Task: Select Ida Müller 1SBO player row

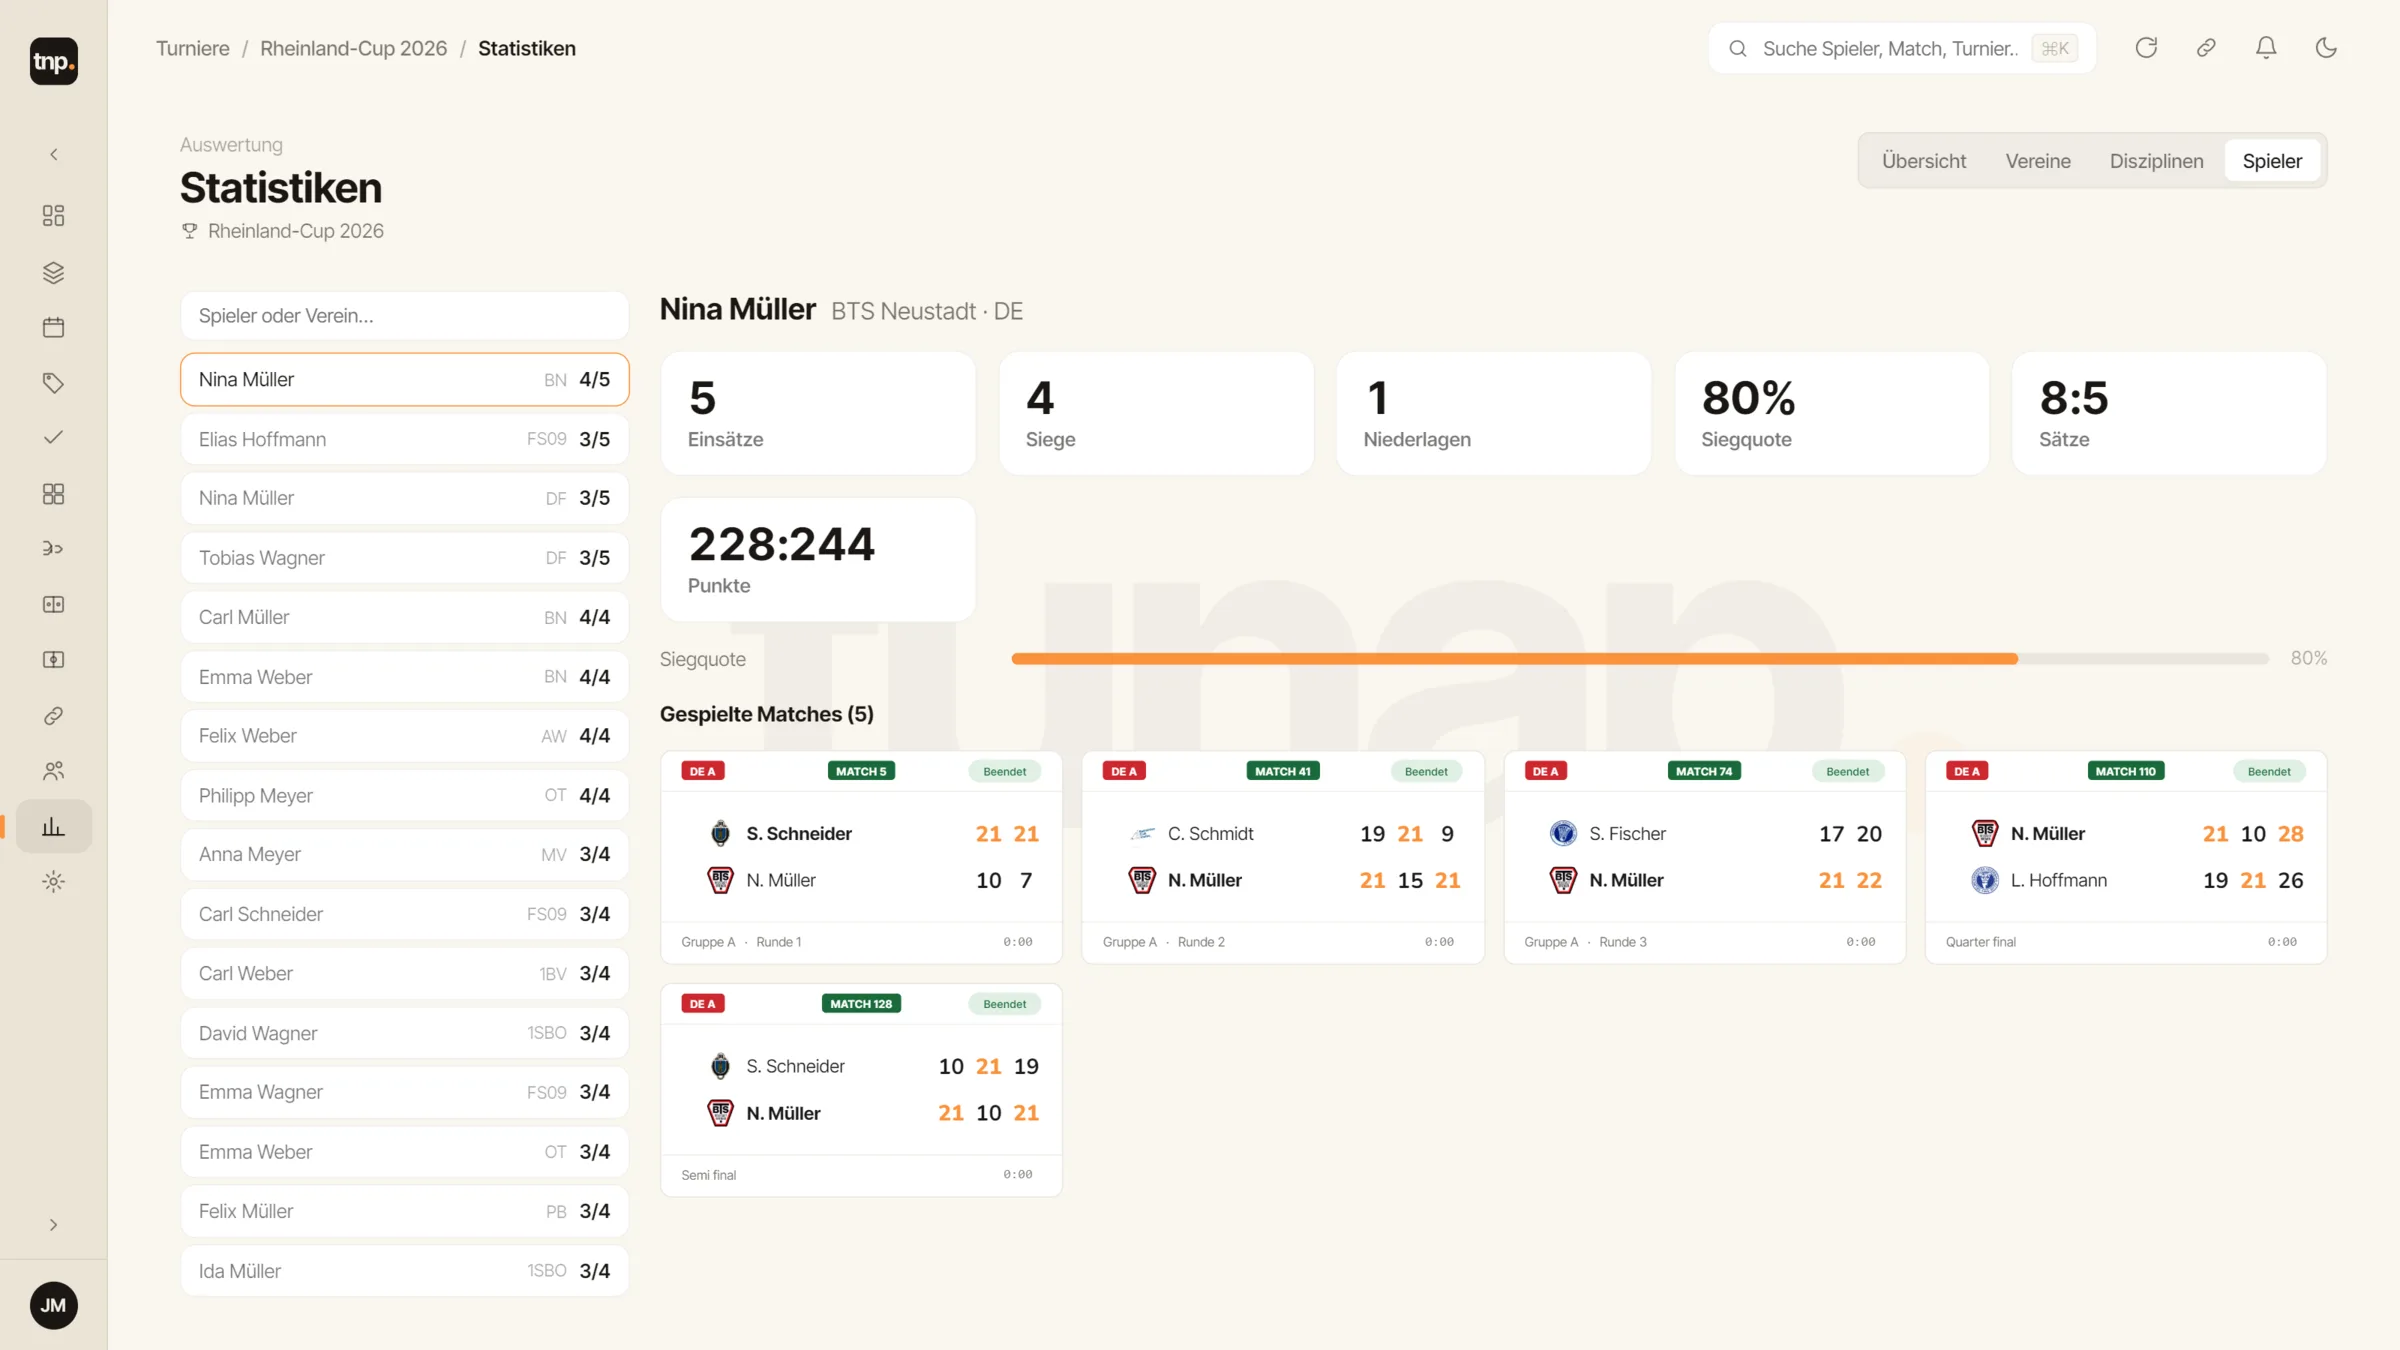Action: 405,1271
